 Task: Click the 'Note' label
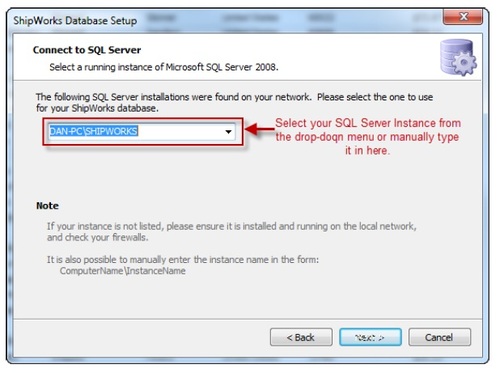point(47,206)
